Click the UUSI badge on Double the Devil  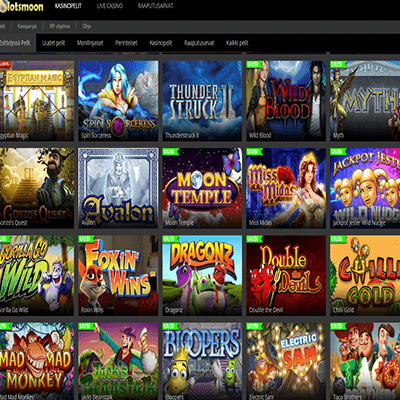254,239
